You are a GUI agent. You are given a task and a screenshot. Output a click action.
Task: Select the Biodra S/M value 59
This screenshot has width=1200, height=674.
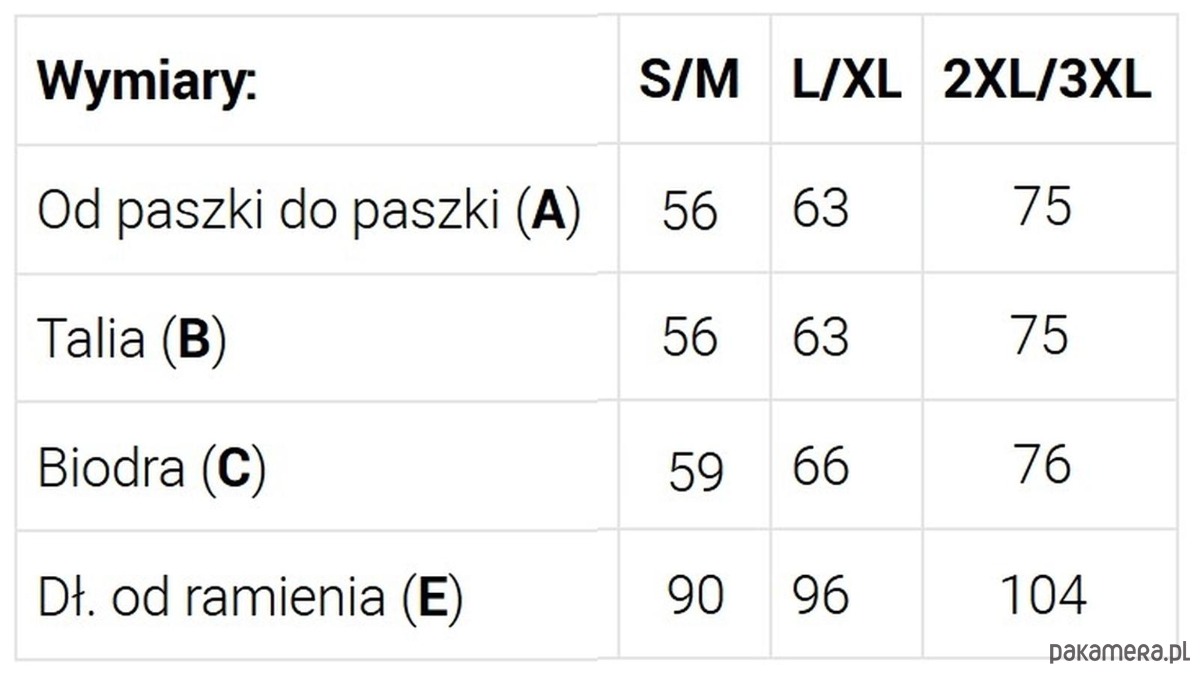[695, 470]
